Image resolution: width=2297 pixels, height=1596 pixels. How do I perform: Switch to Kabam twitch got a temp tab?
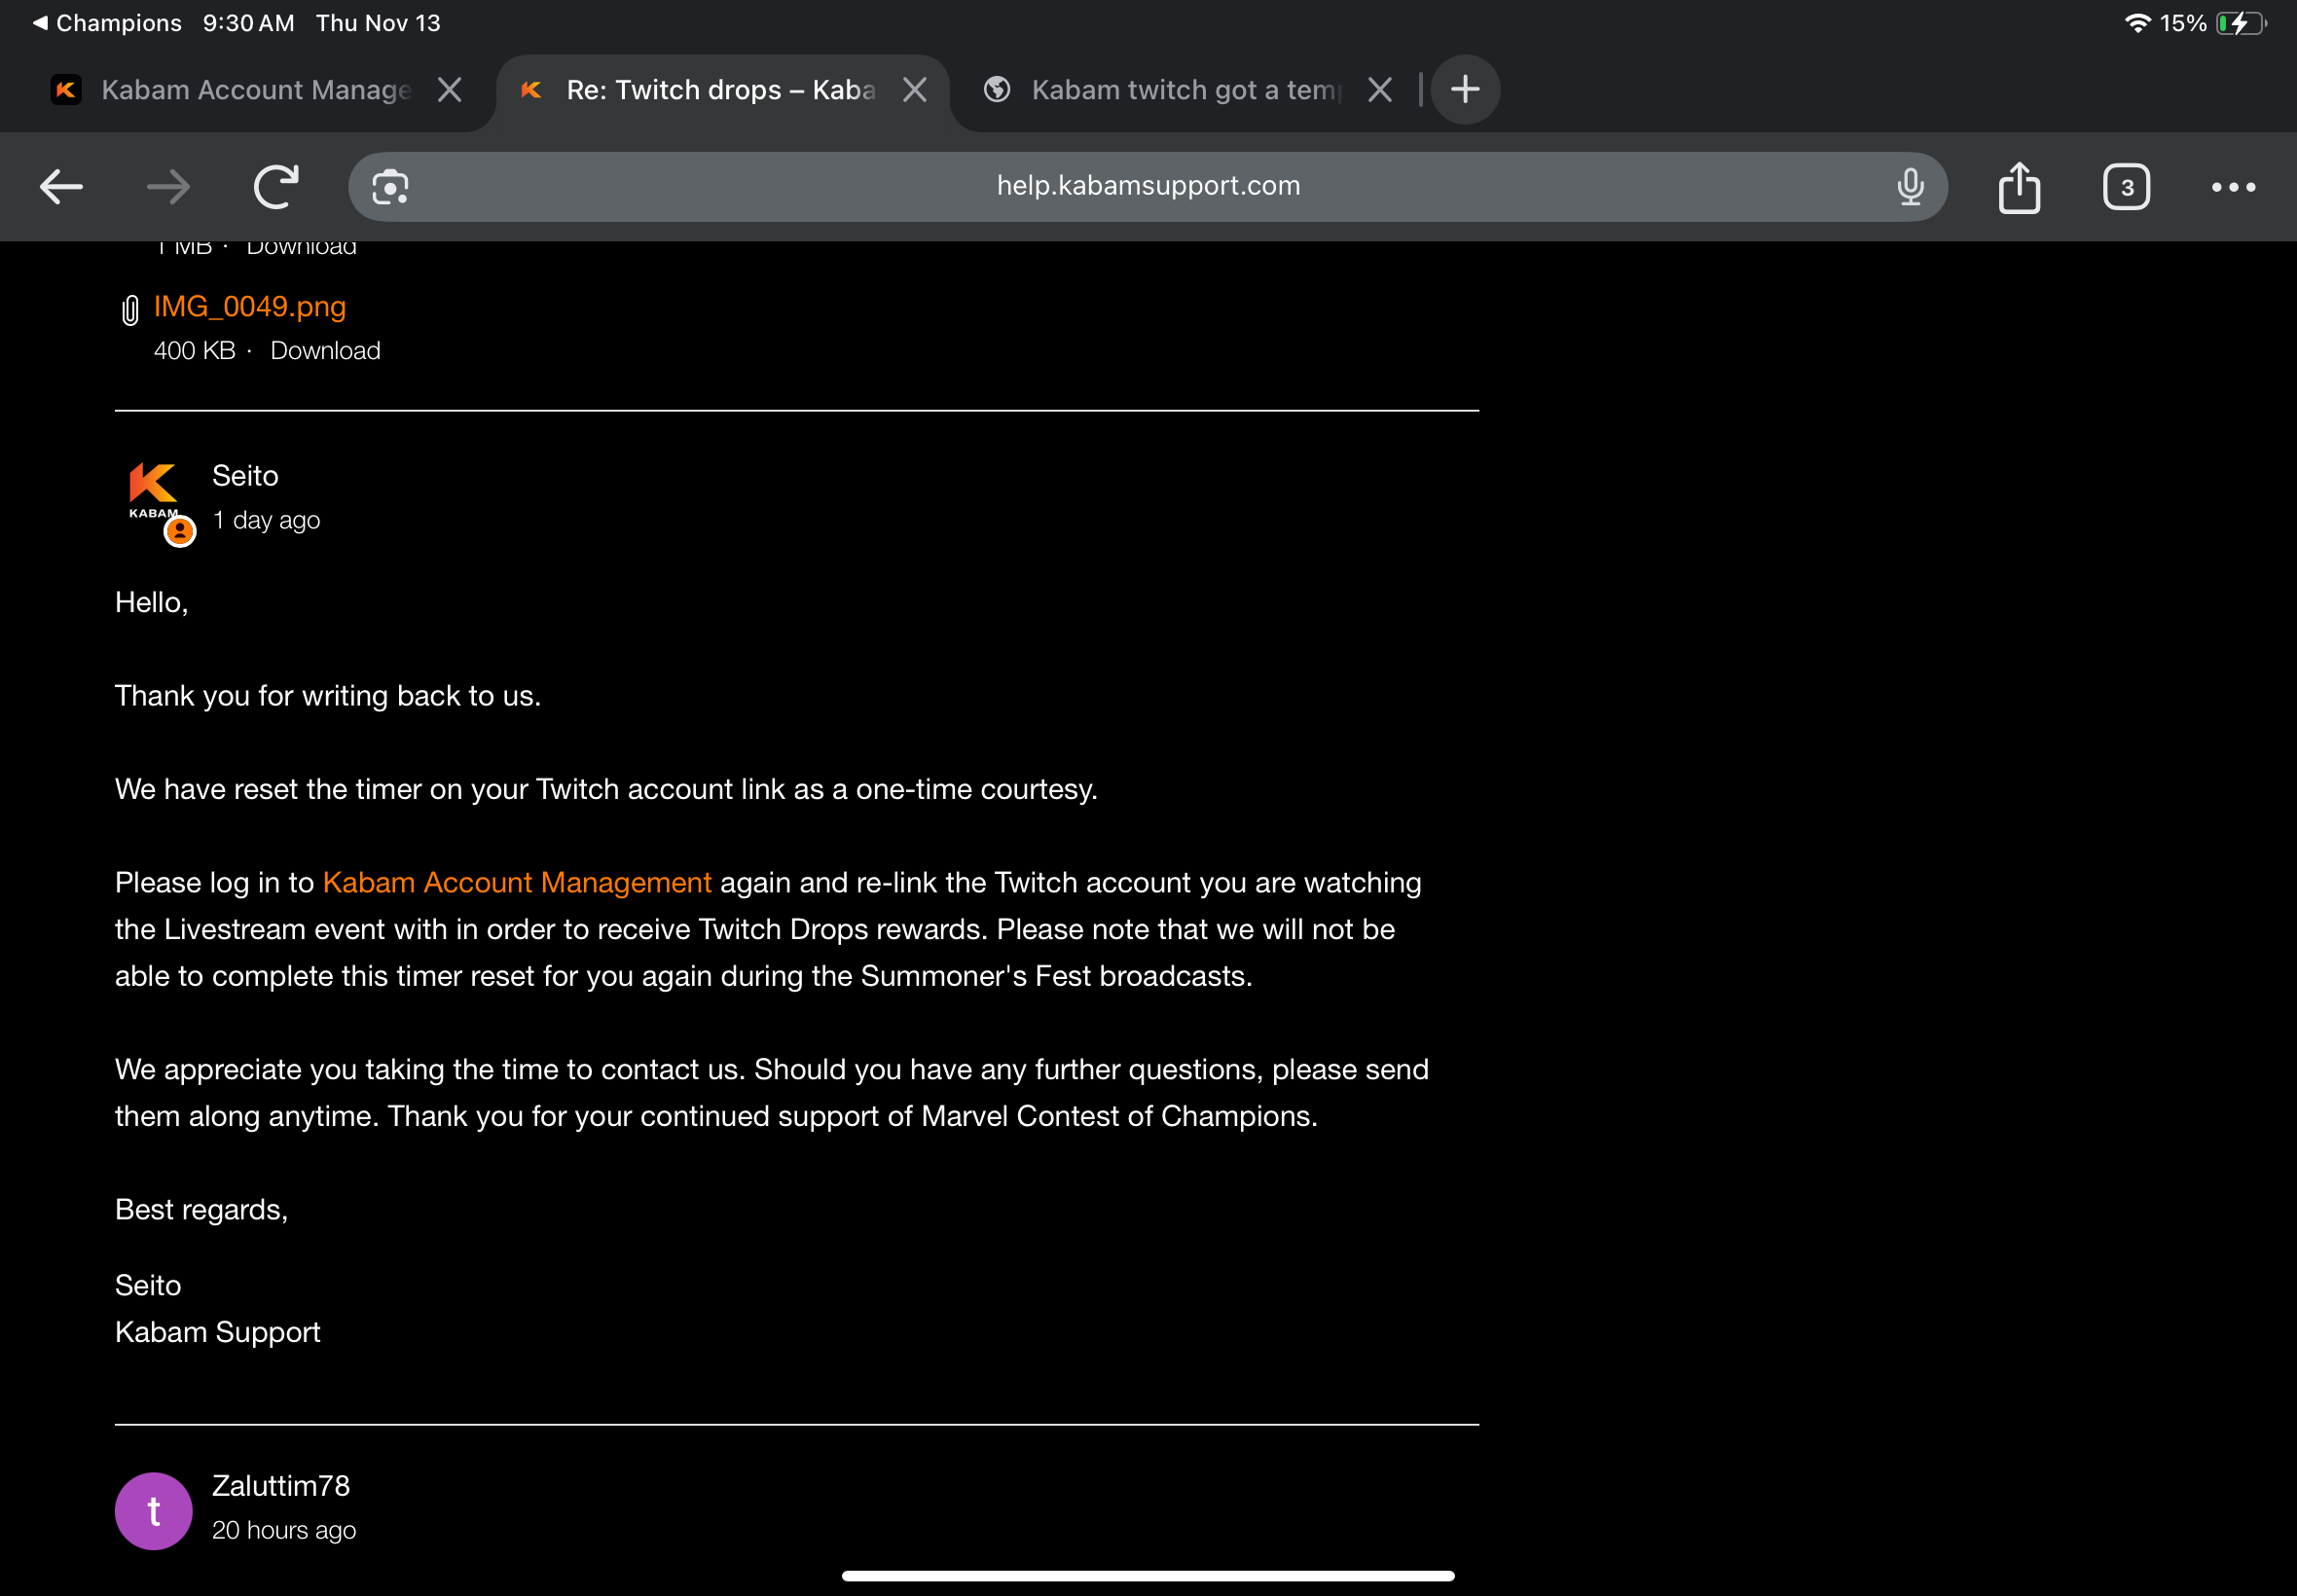click(1185, 90)
